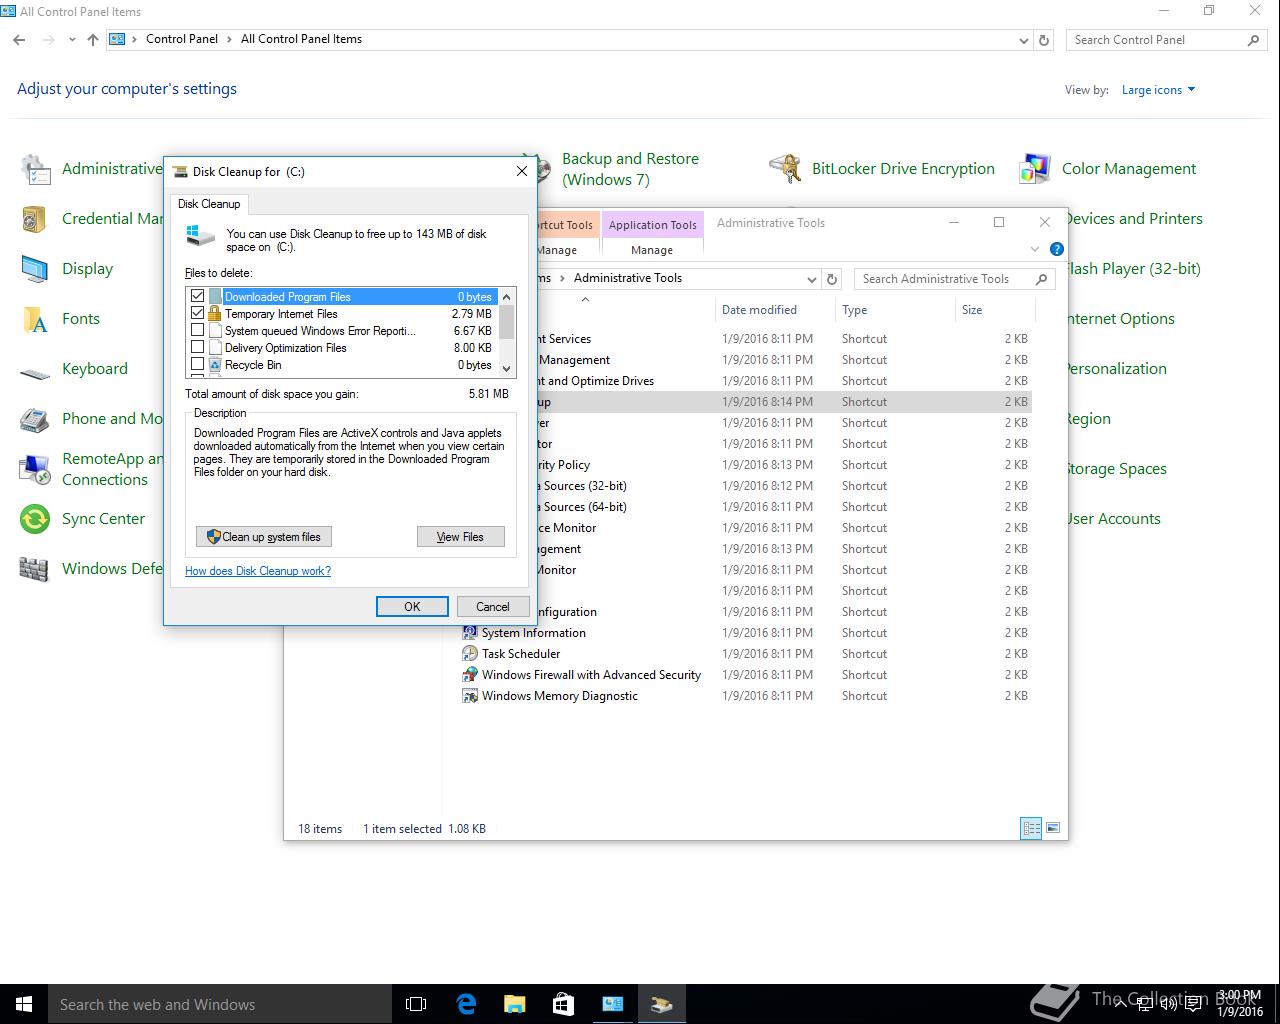Check Recycle Bin checkbox in Disk Cleanup
Screen dimensions: 1280x1024
click(197, 364)
